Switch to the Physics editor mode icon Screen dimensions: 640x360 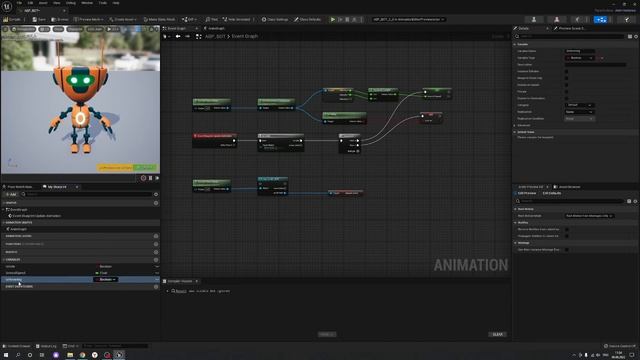click(x=627, y=19)
